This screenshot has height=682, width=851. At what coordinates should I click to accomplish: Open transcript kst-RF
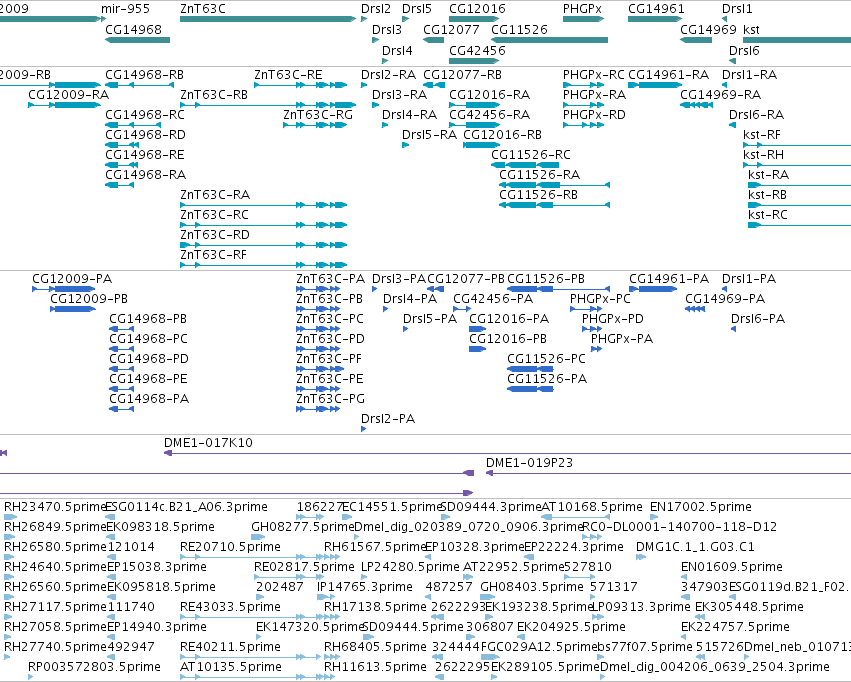(x=797, y=145)
